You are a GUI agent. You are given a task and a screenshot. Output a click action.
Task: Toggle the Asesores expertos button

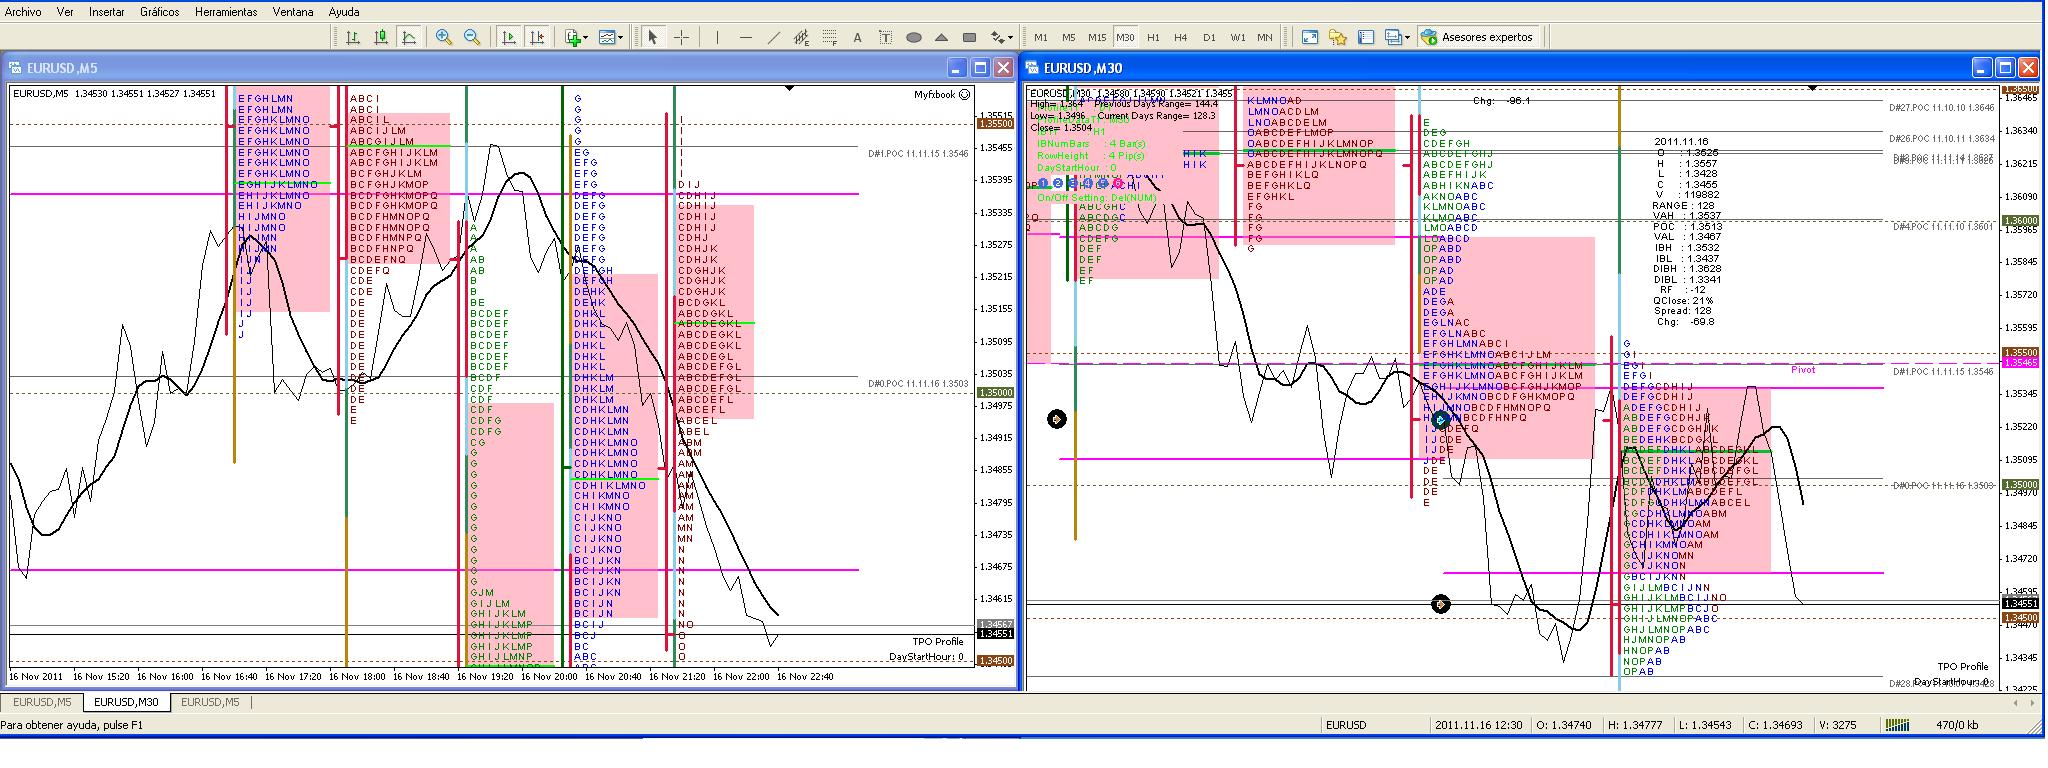pyautogui.click(x=1476, y=37)
